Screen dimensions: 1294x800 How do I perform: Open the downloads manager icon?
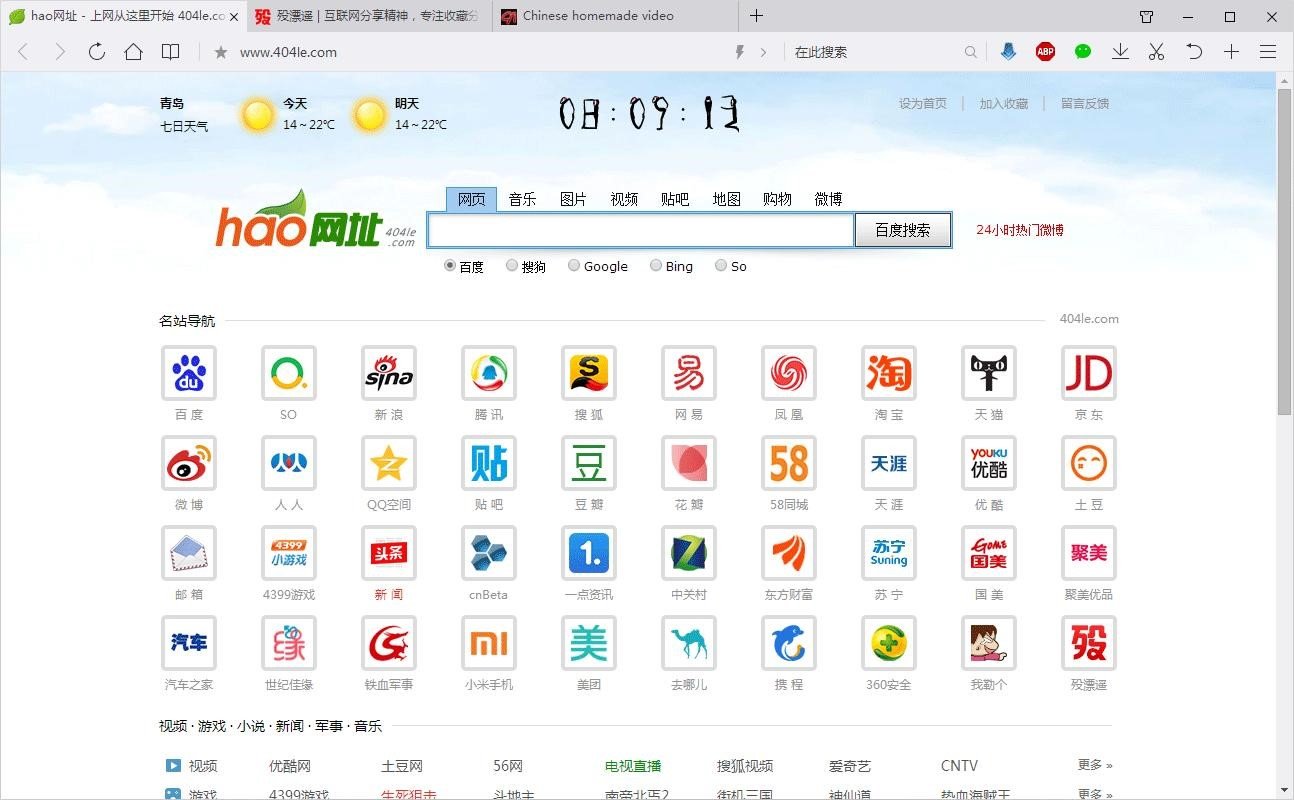tap(1120, 51)
